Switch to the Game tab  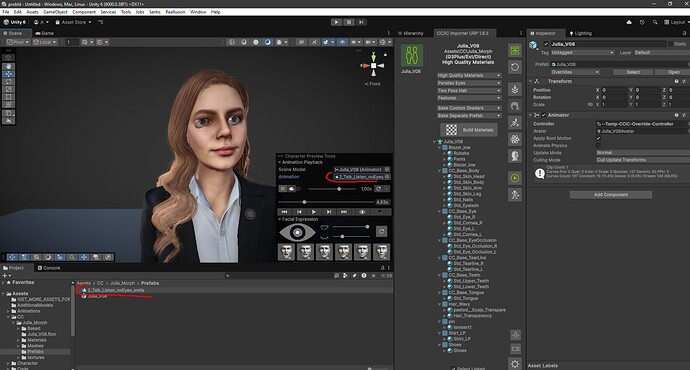[44, 33]
